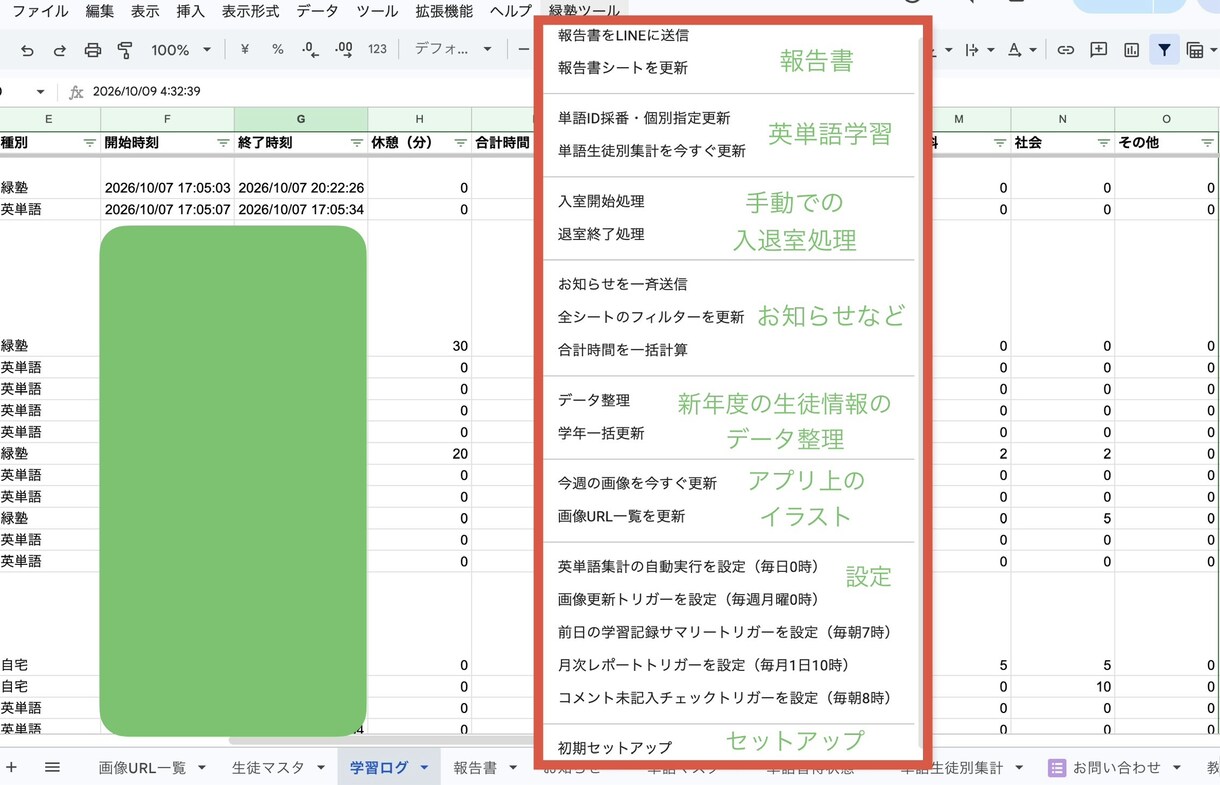Open the デフォ... font dropdown
The width and height of the screenshot is (1220, 785).
click(x=453, y=50)
